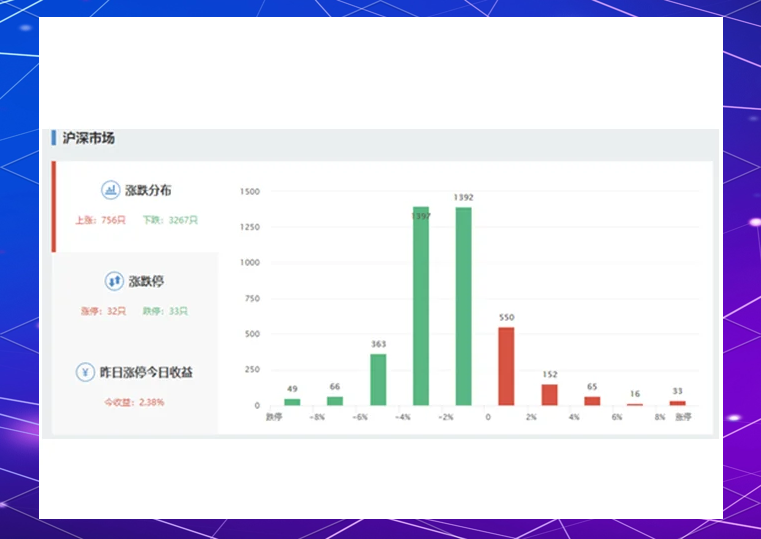Screen dimensions: 761x539
Task: Click the 上涨: 756只 count
Action: 100,220
